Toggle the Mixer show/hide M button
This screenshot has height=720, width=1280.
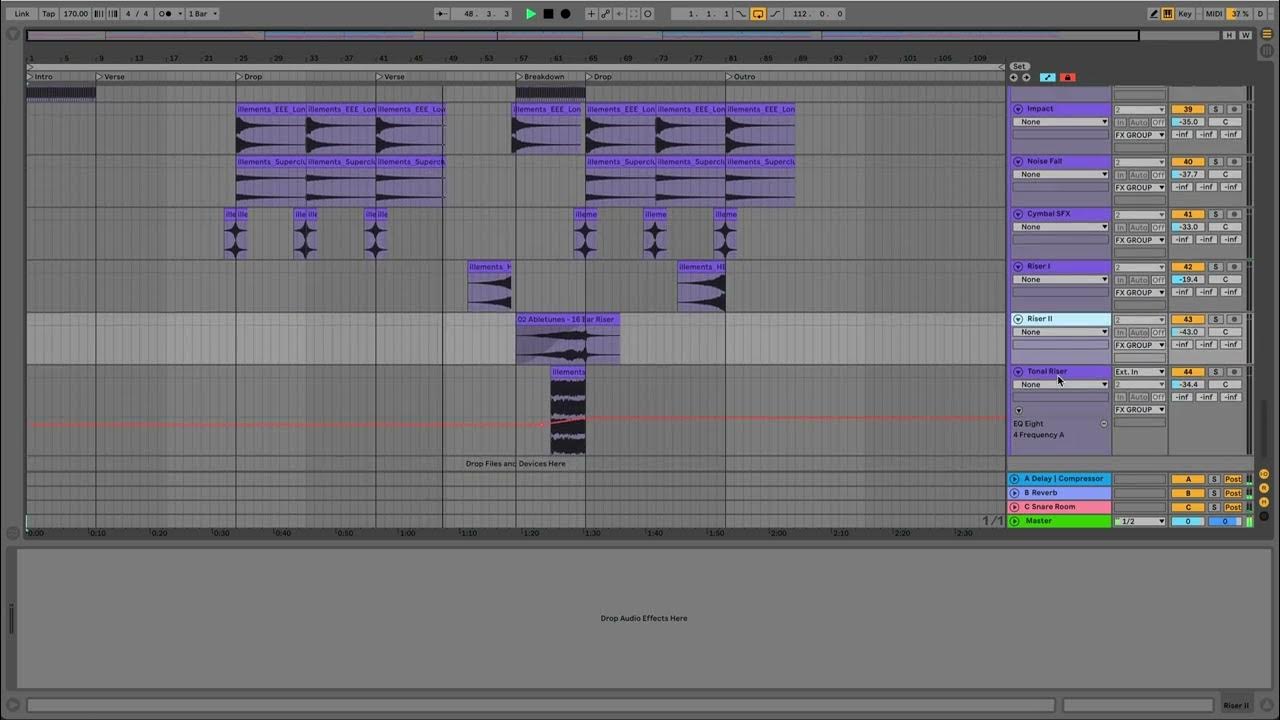pos(1264,502)
